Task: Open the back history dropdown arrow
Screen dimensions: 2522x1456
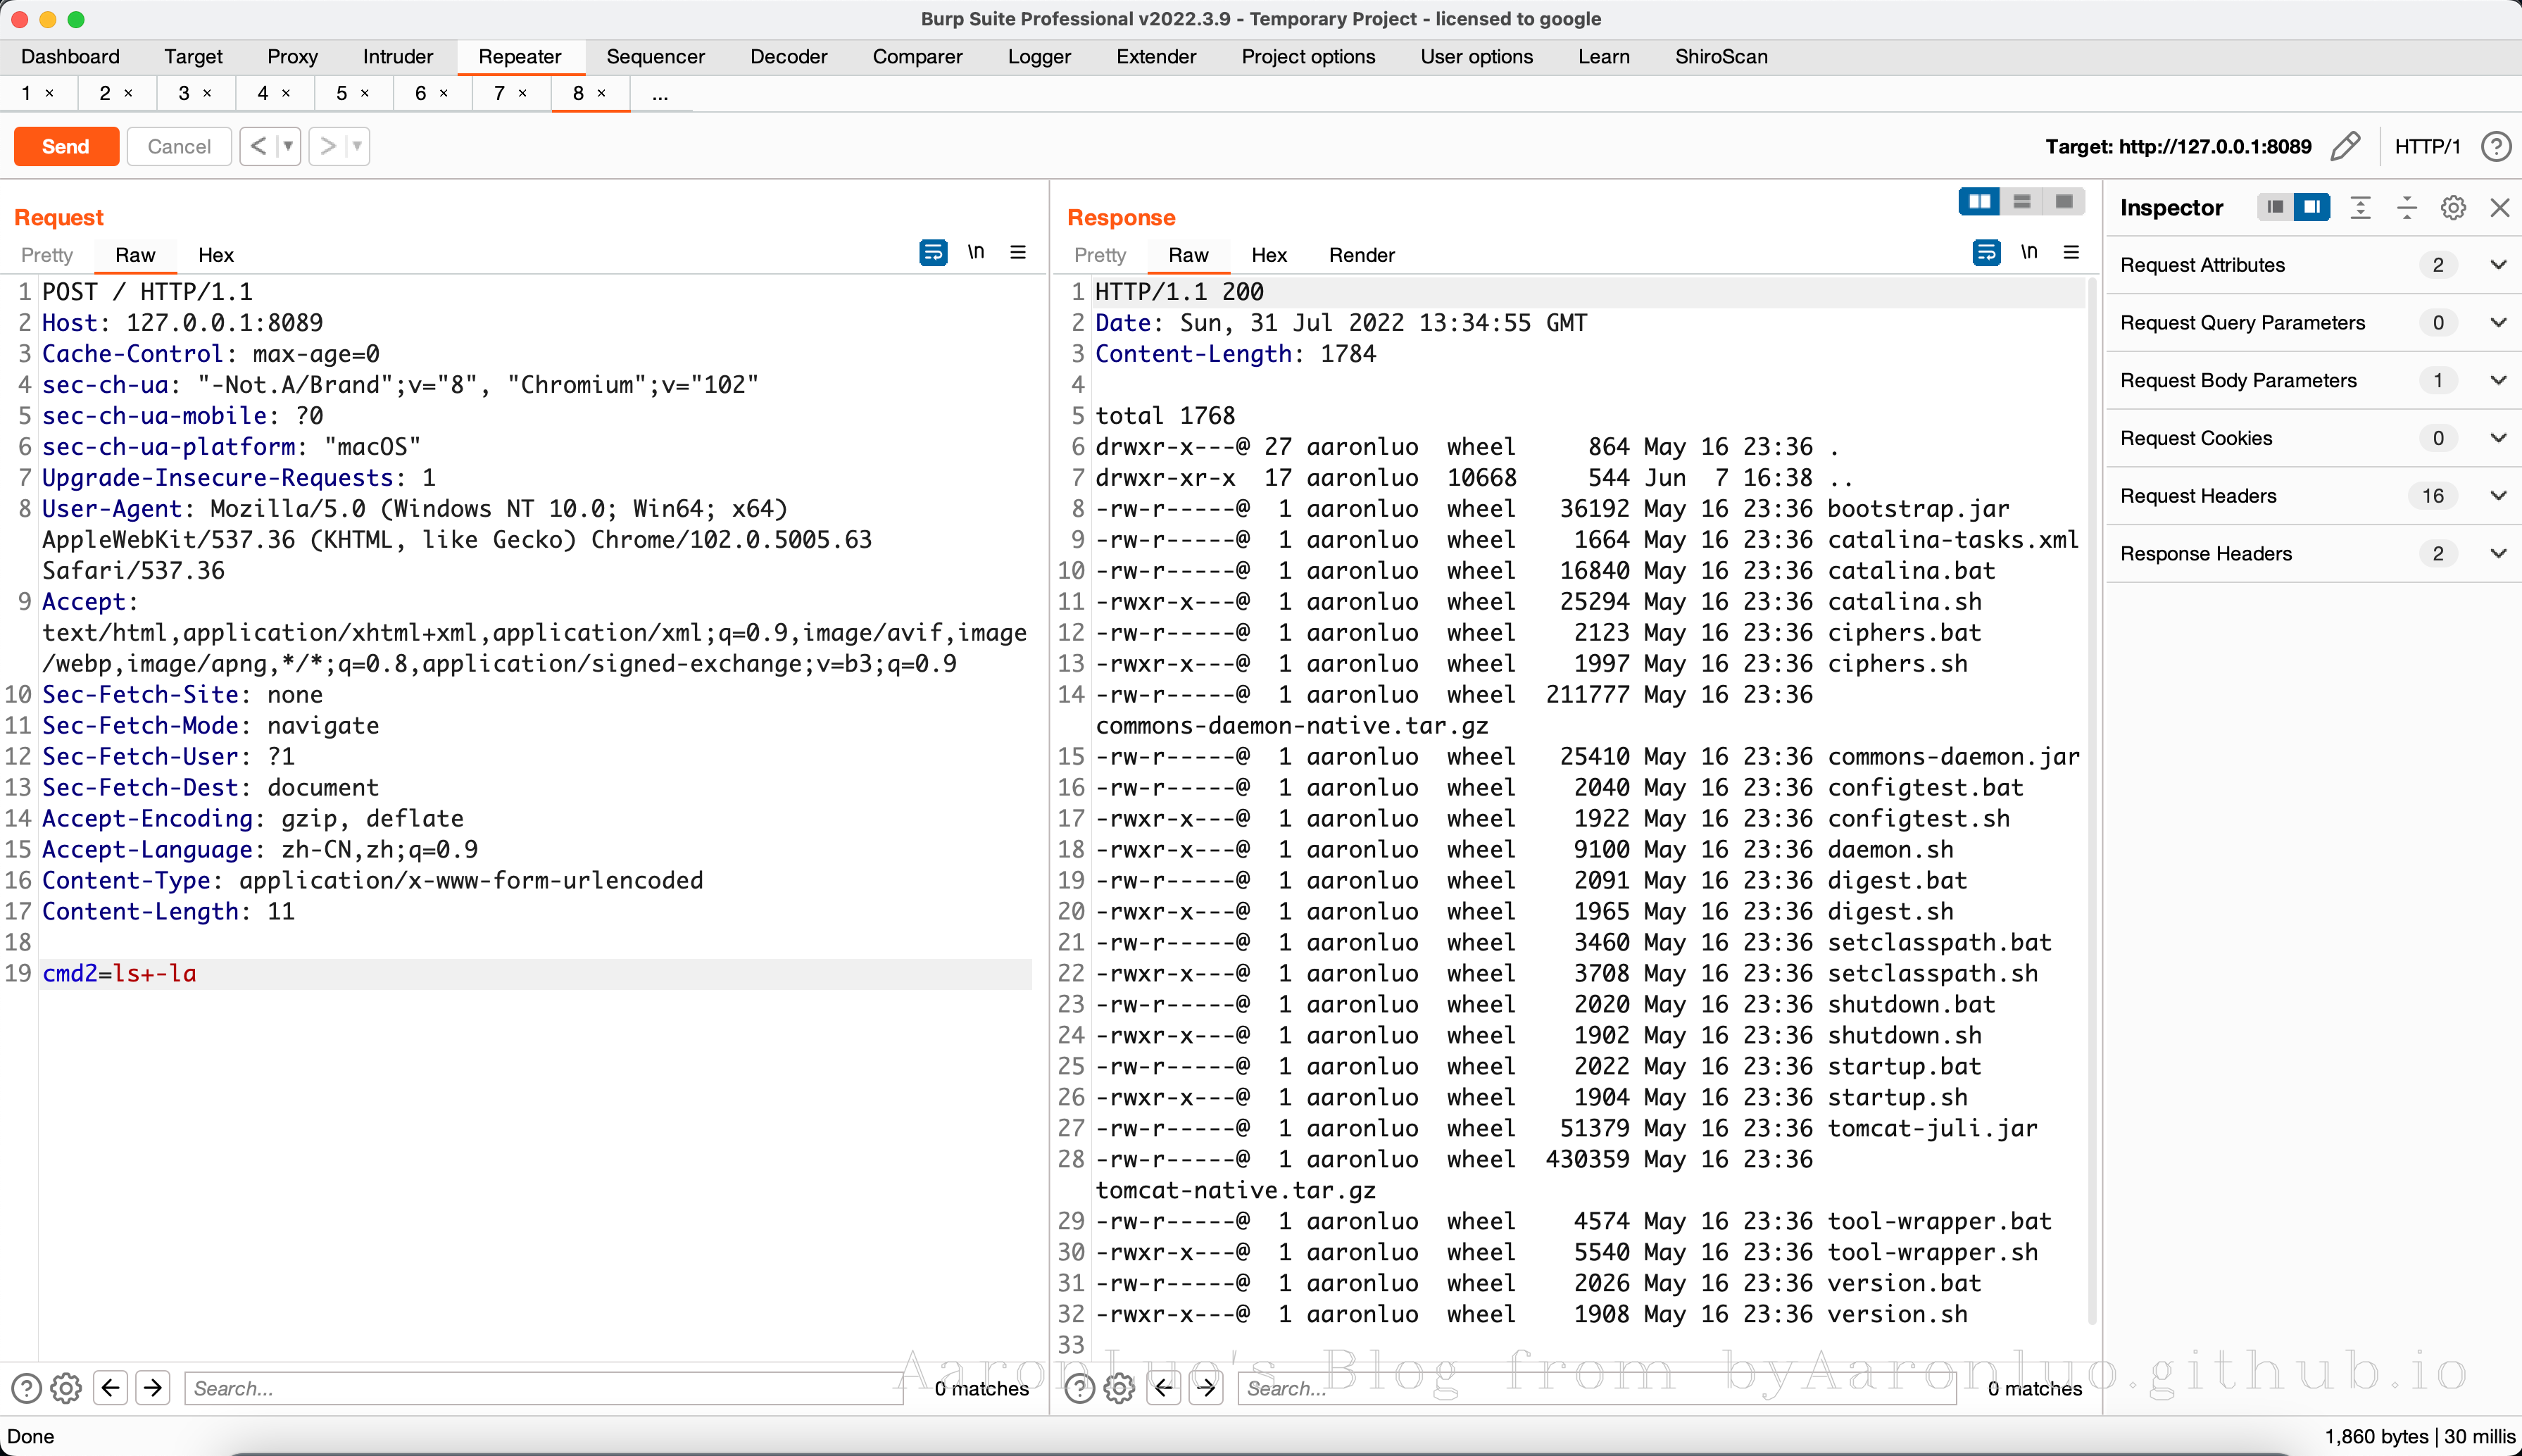Action: (288, 146)
